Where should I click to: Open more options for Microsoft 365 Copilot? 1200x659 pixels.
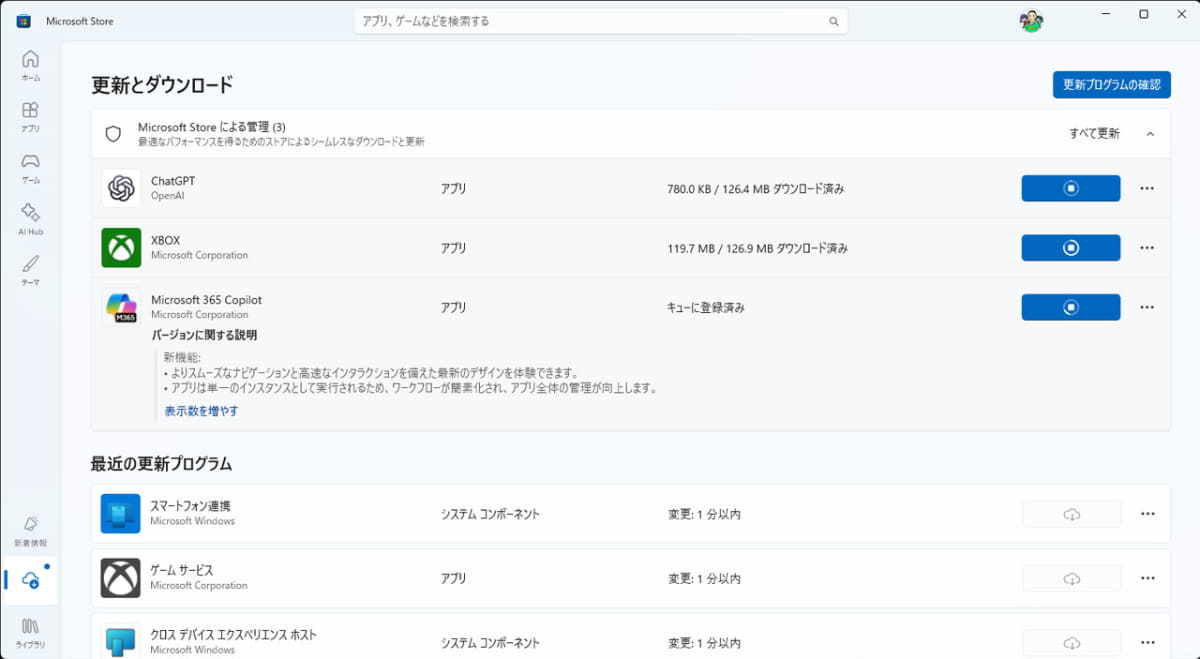click(x=1147, y=307)
